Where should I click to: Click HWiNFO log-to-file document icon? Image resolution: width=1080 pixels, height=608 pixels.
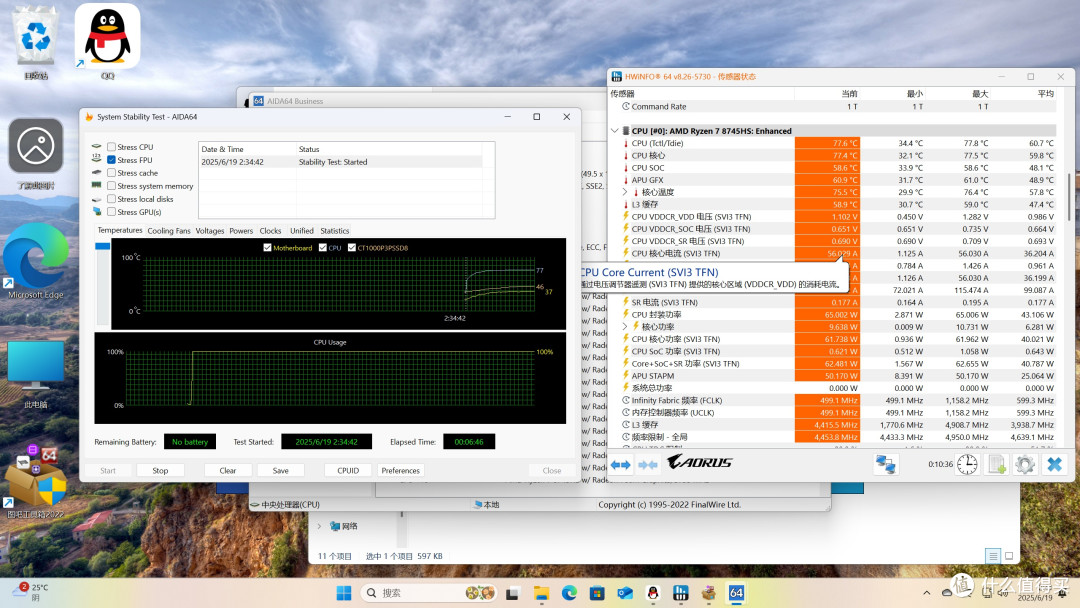coord(997,465)
